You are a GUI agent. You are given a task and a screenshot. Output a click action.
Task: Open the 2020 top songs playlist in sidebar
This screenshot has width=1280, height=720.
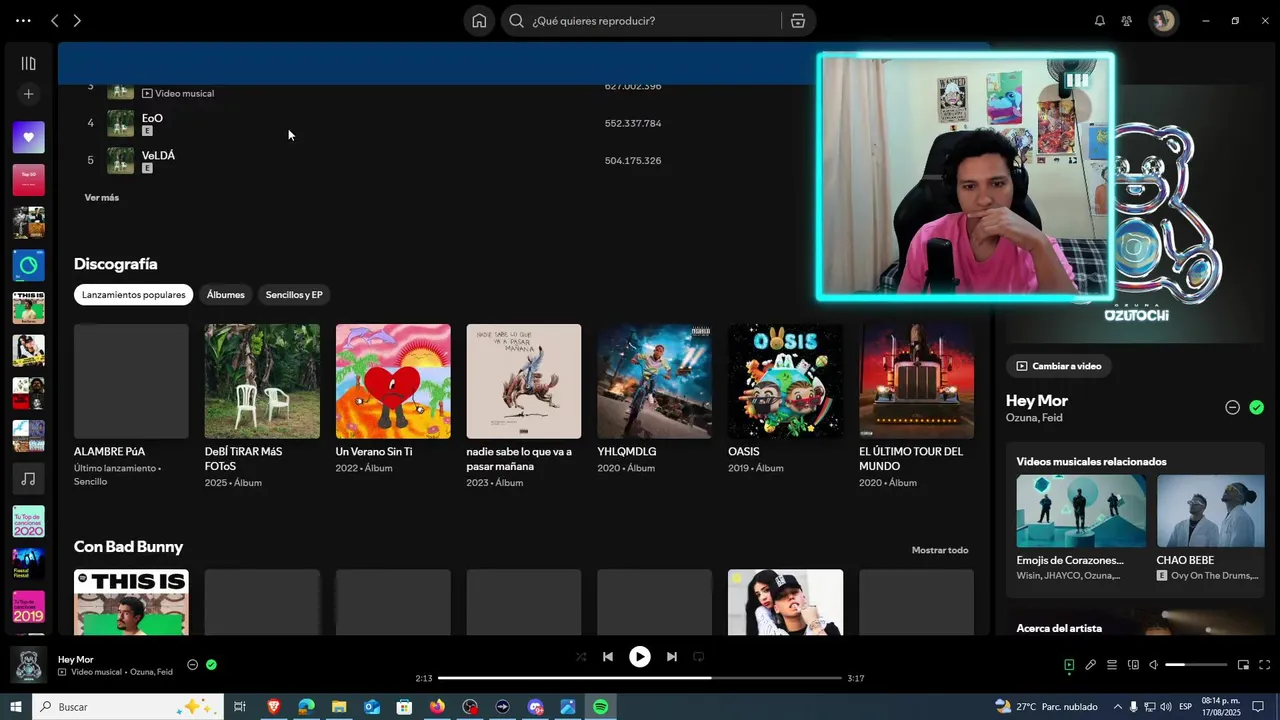(28, 521)
